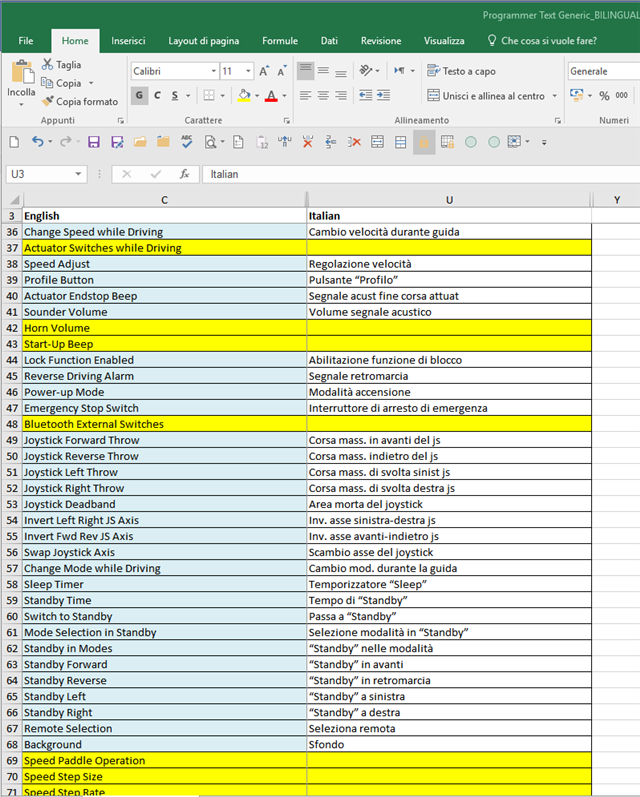Increase cell indent
This screenshot has height=797, width=640.
point(383,96)
